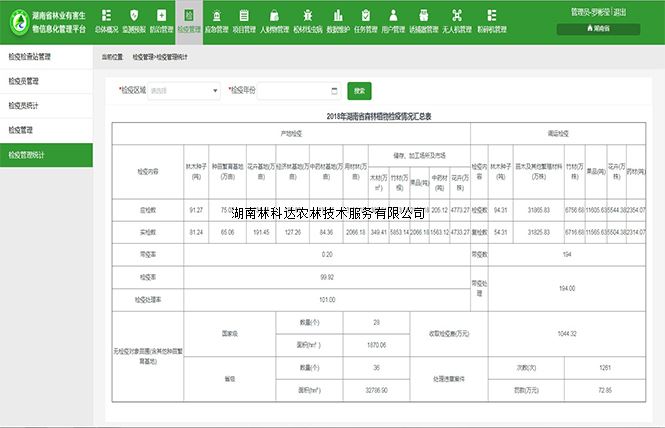
Task: Open 检疫管理 sidebar item
Action: [x=46, y=130]
